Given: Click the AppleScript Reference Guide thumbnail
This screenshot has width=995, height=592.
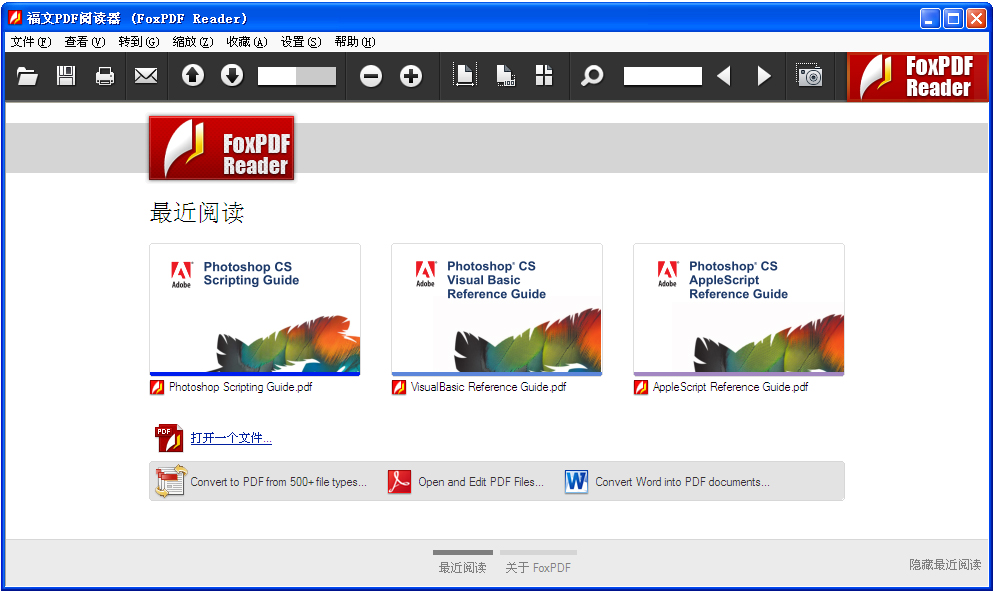Looking at the screenshot, I should pyautogui.click(x=739, y=310).
